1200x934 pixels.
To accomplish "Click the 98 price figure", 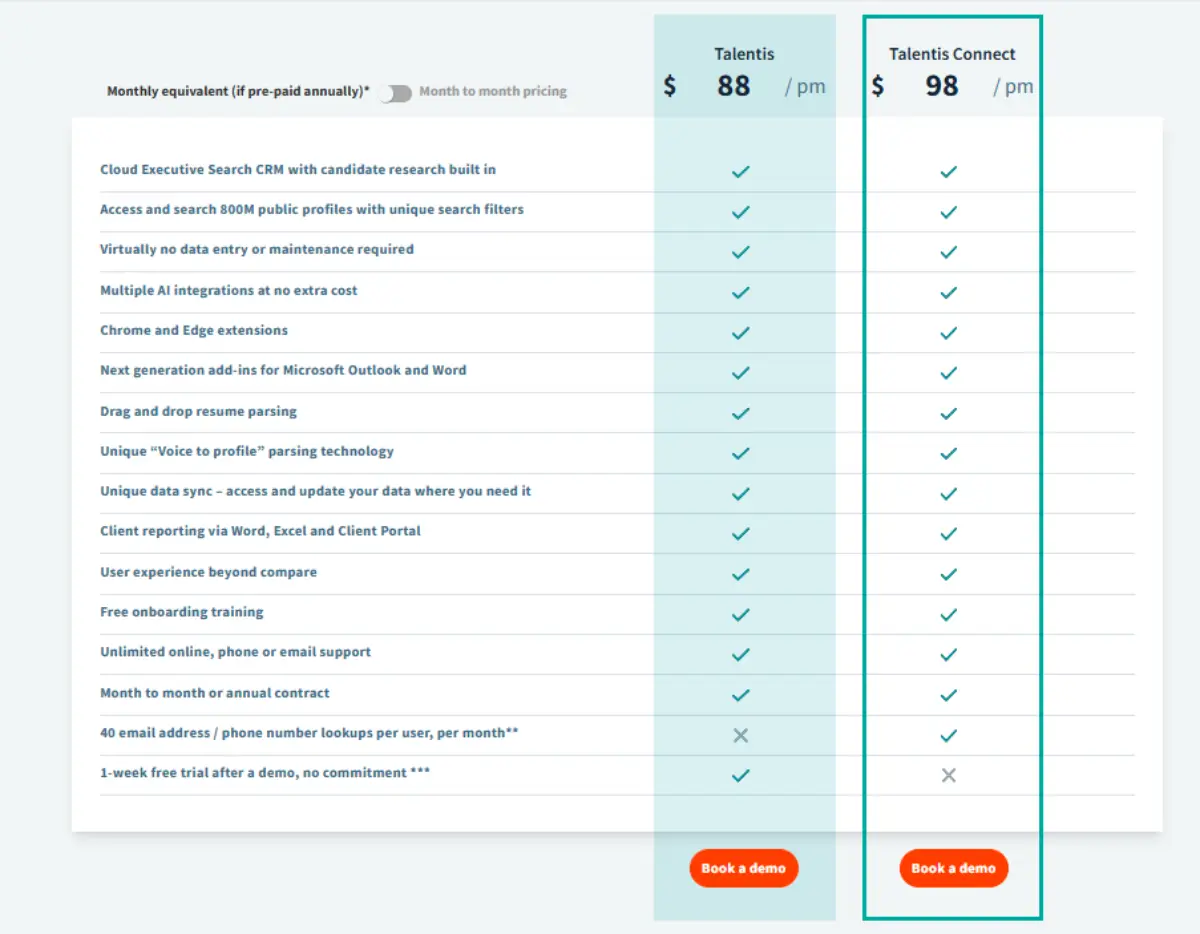I will (x=942, y=86).
